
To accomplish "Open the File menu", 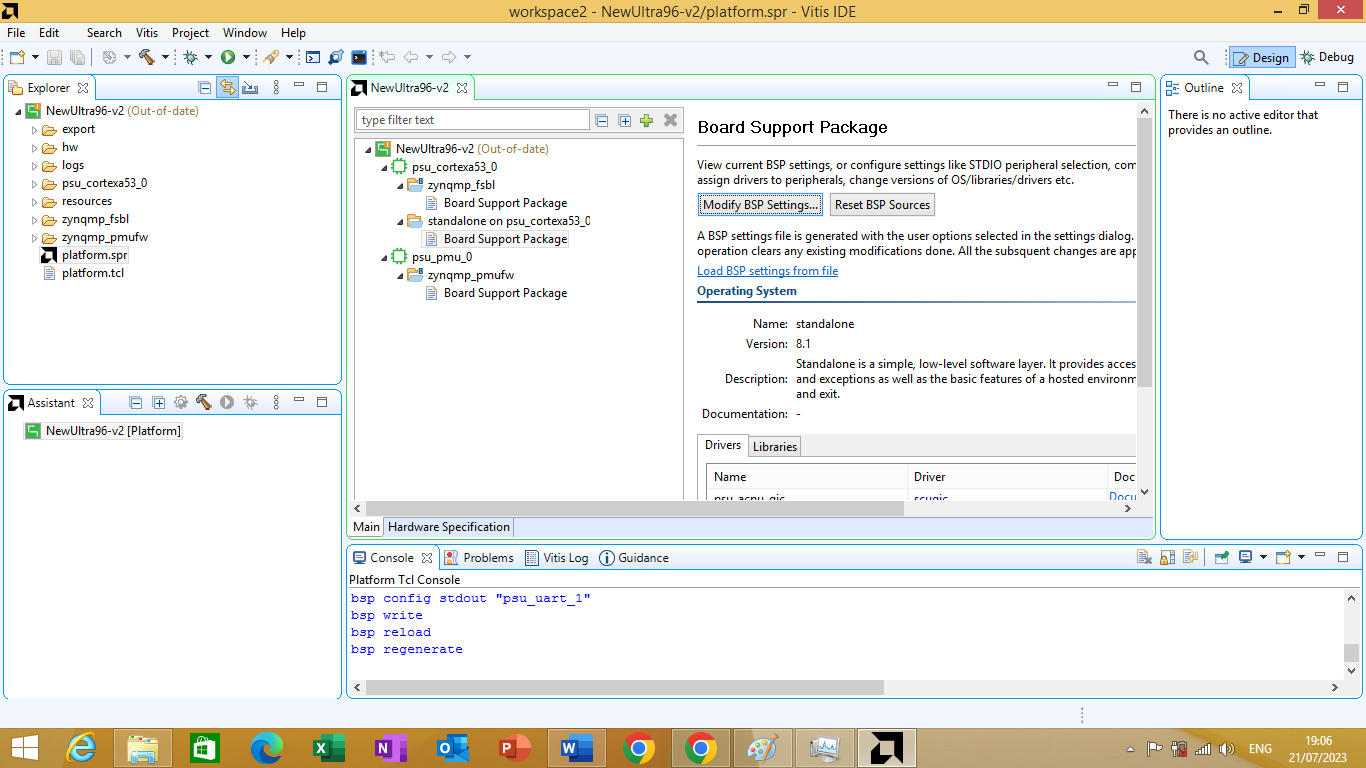I will coord(16,33).
